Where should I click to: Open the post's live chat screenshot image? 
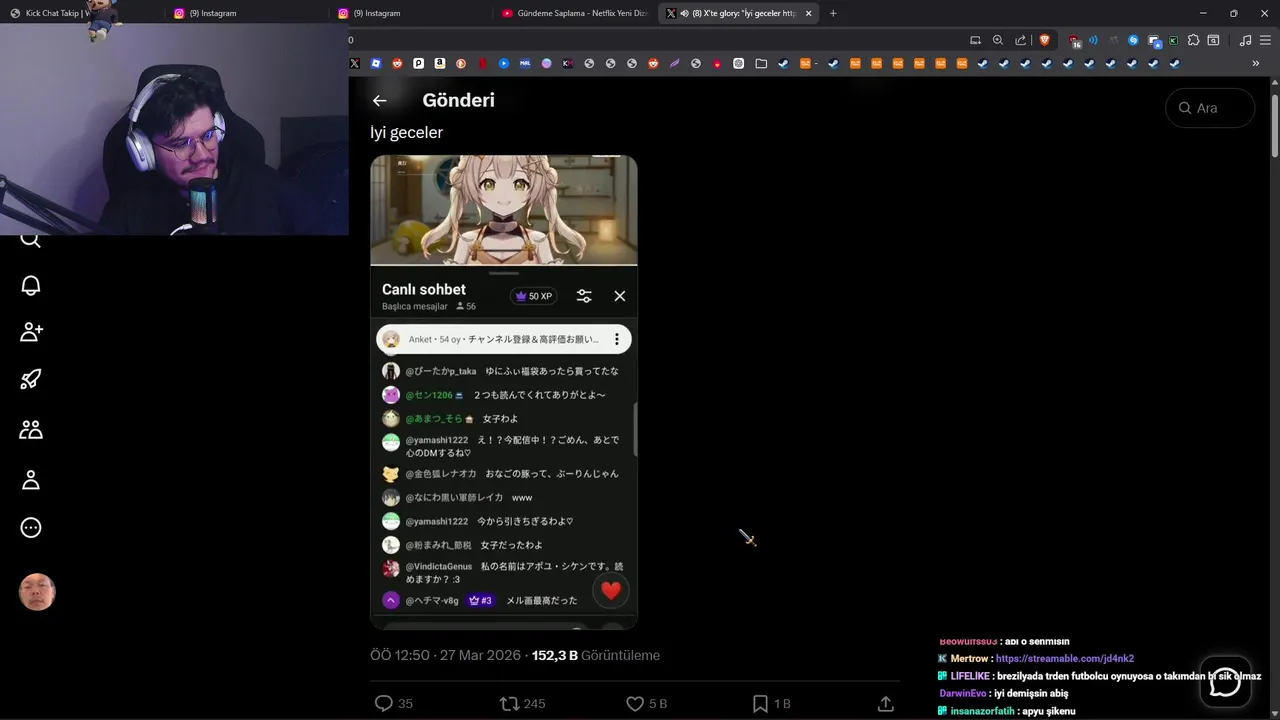(504, 392)
